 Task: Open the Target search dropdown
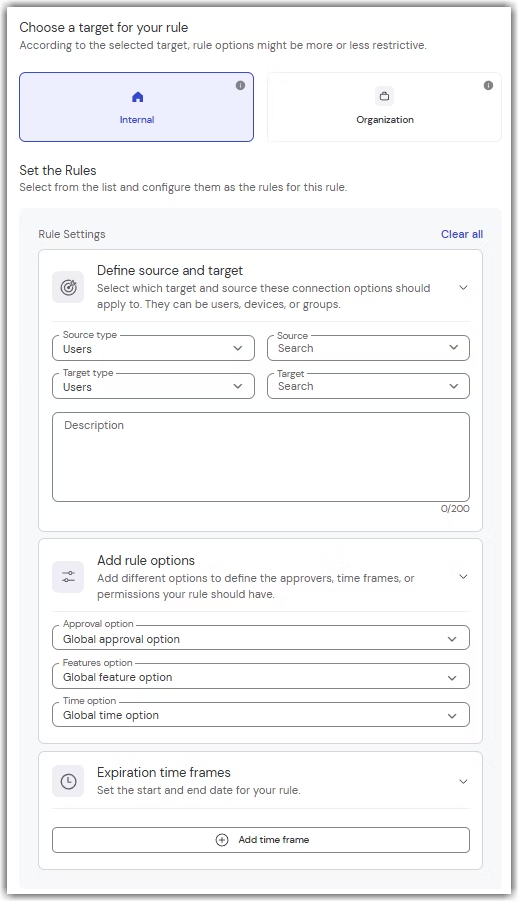tap(368, 386)
